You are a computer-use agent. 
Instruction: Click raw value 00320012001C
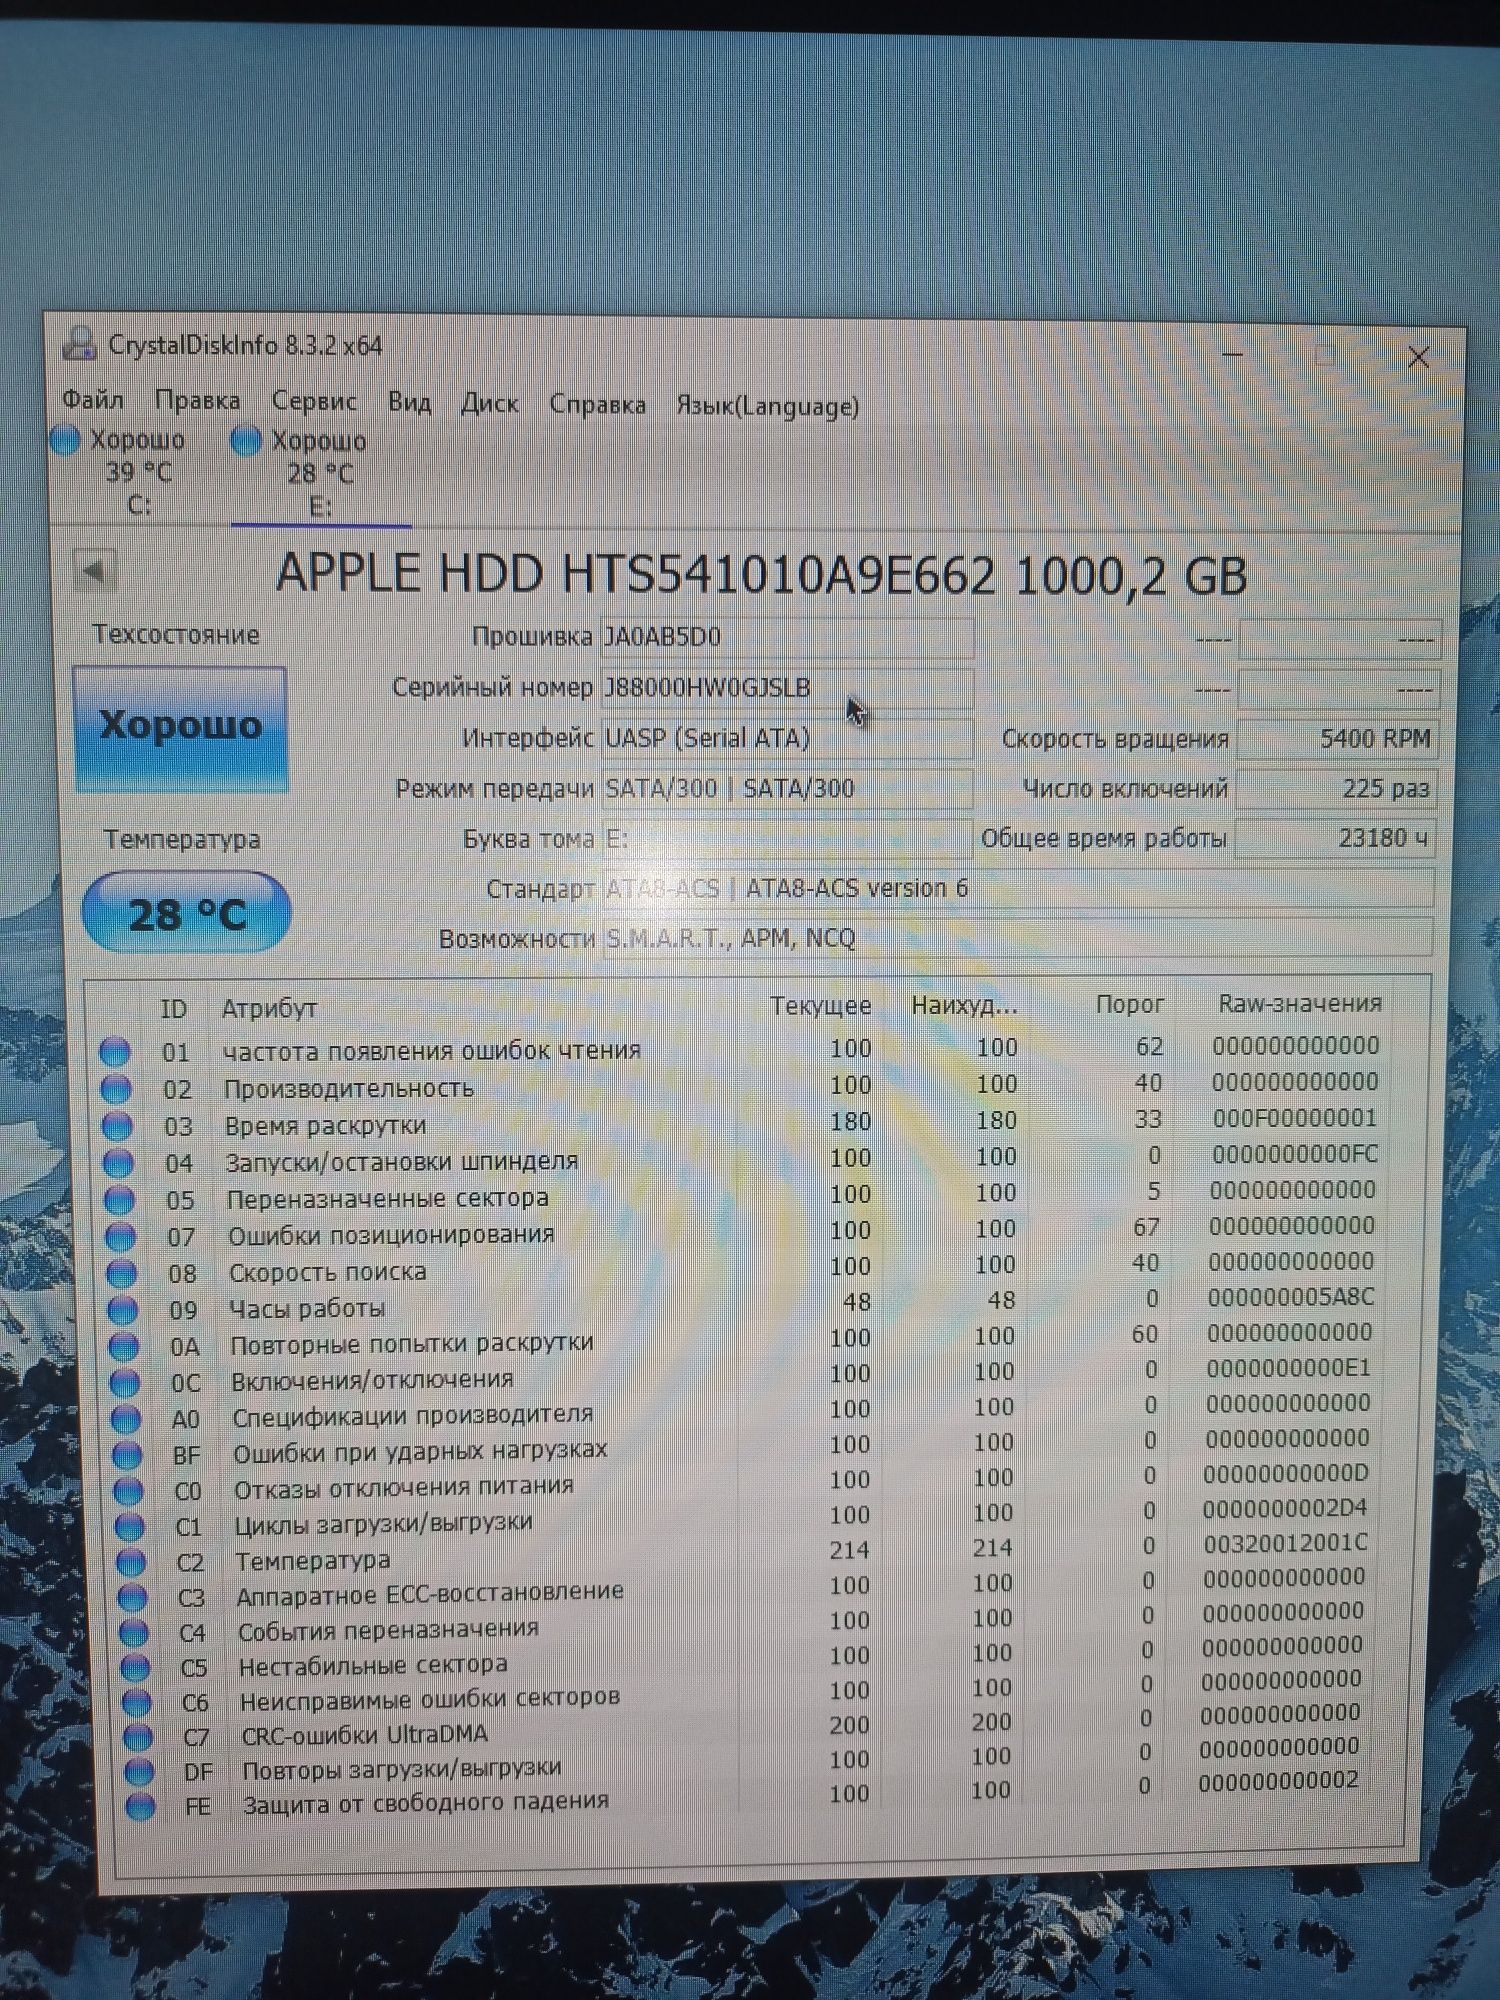point(1285,1543)
